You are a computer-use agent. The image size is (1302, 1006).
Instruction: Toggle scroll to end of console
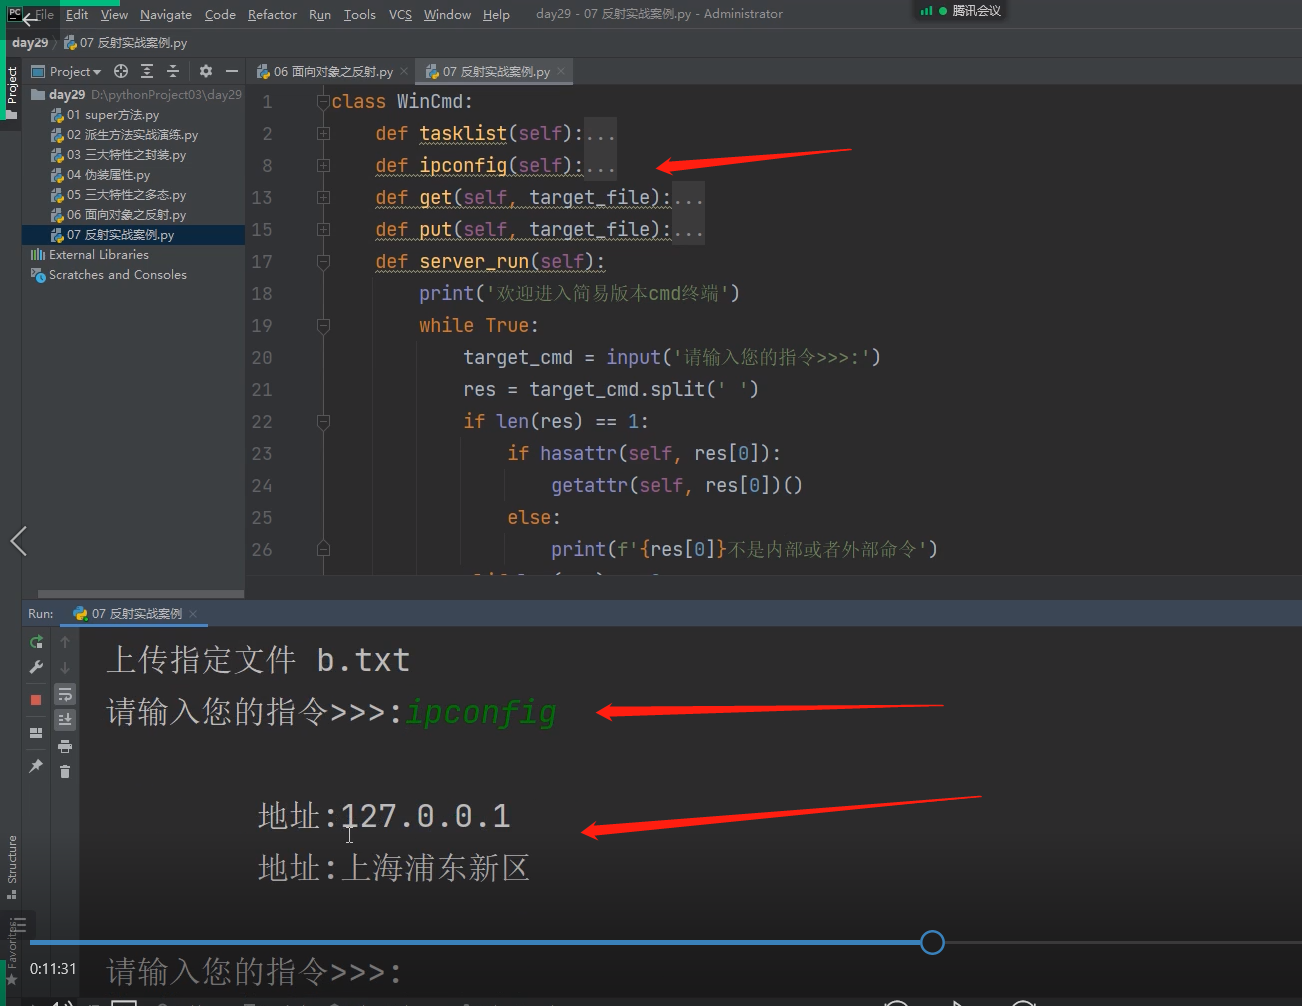pos(65,719)
